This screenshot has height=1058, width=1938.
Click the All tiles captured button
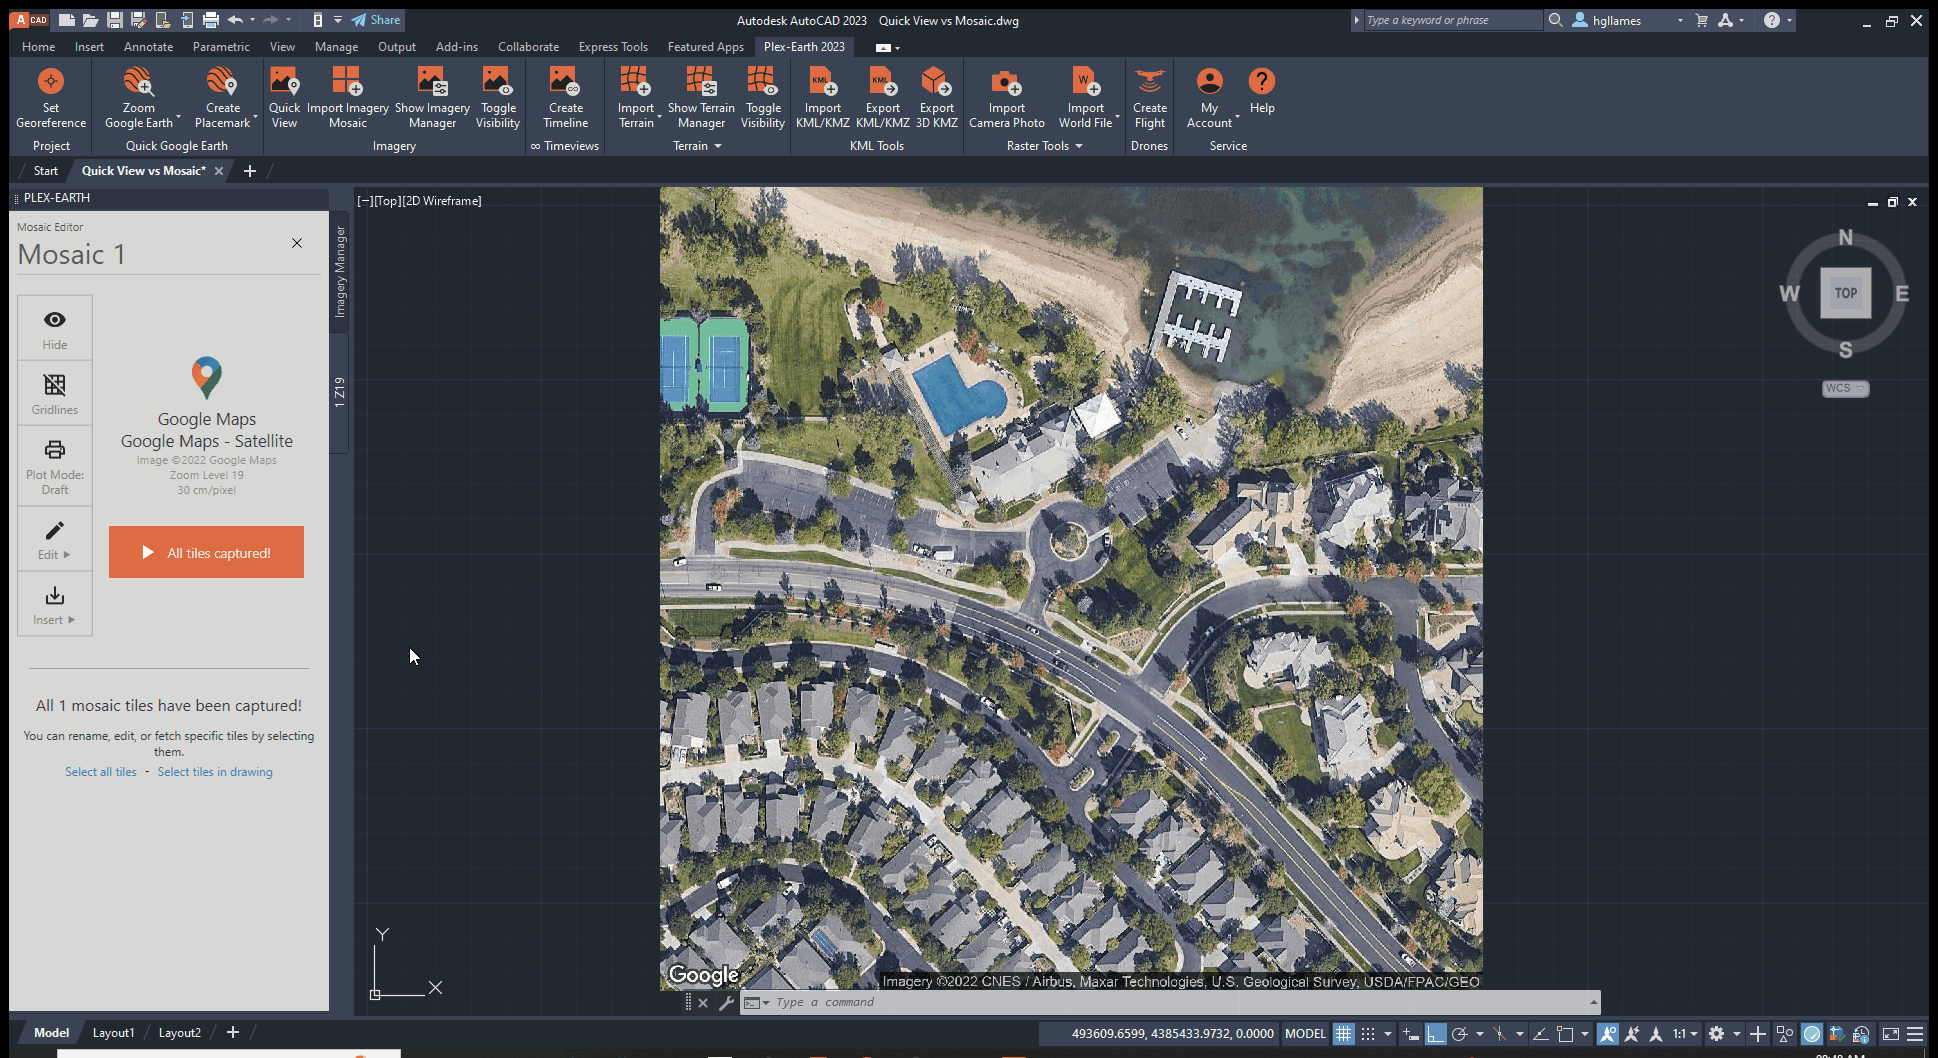pyautogui.click(x=206, y=552)
